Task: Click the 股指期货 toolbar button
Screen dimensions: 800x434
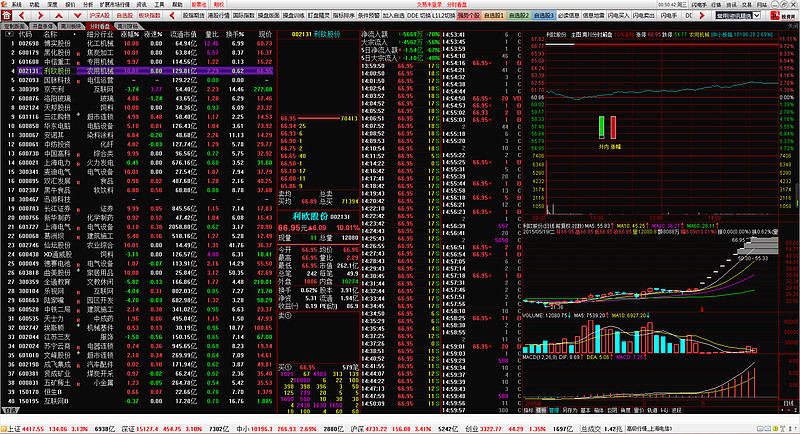Action: (x=193, y=16)
